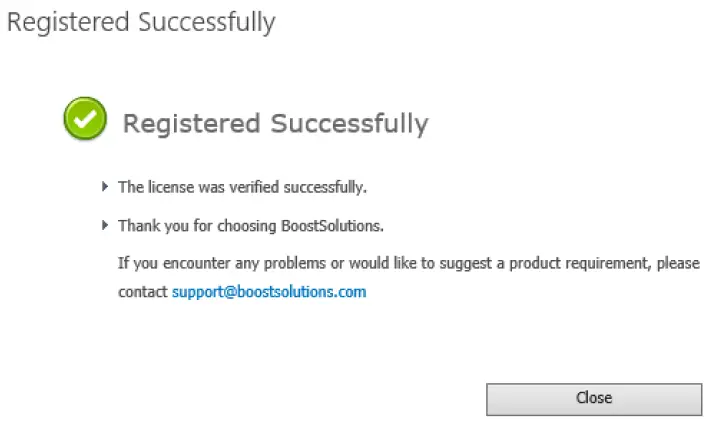Click the triangle bullet before the license line

click(106, 186)
